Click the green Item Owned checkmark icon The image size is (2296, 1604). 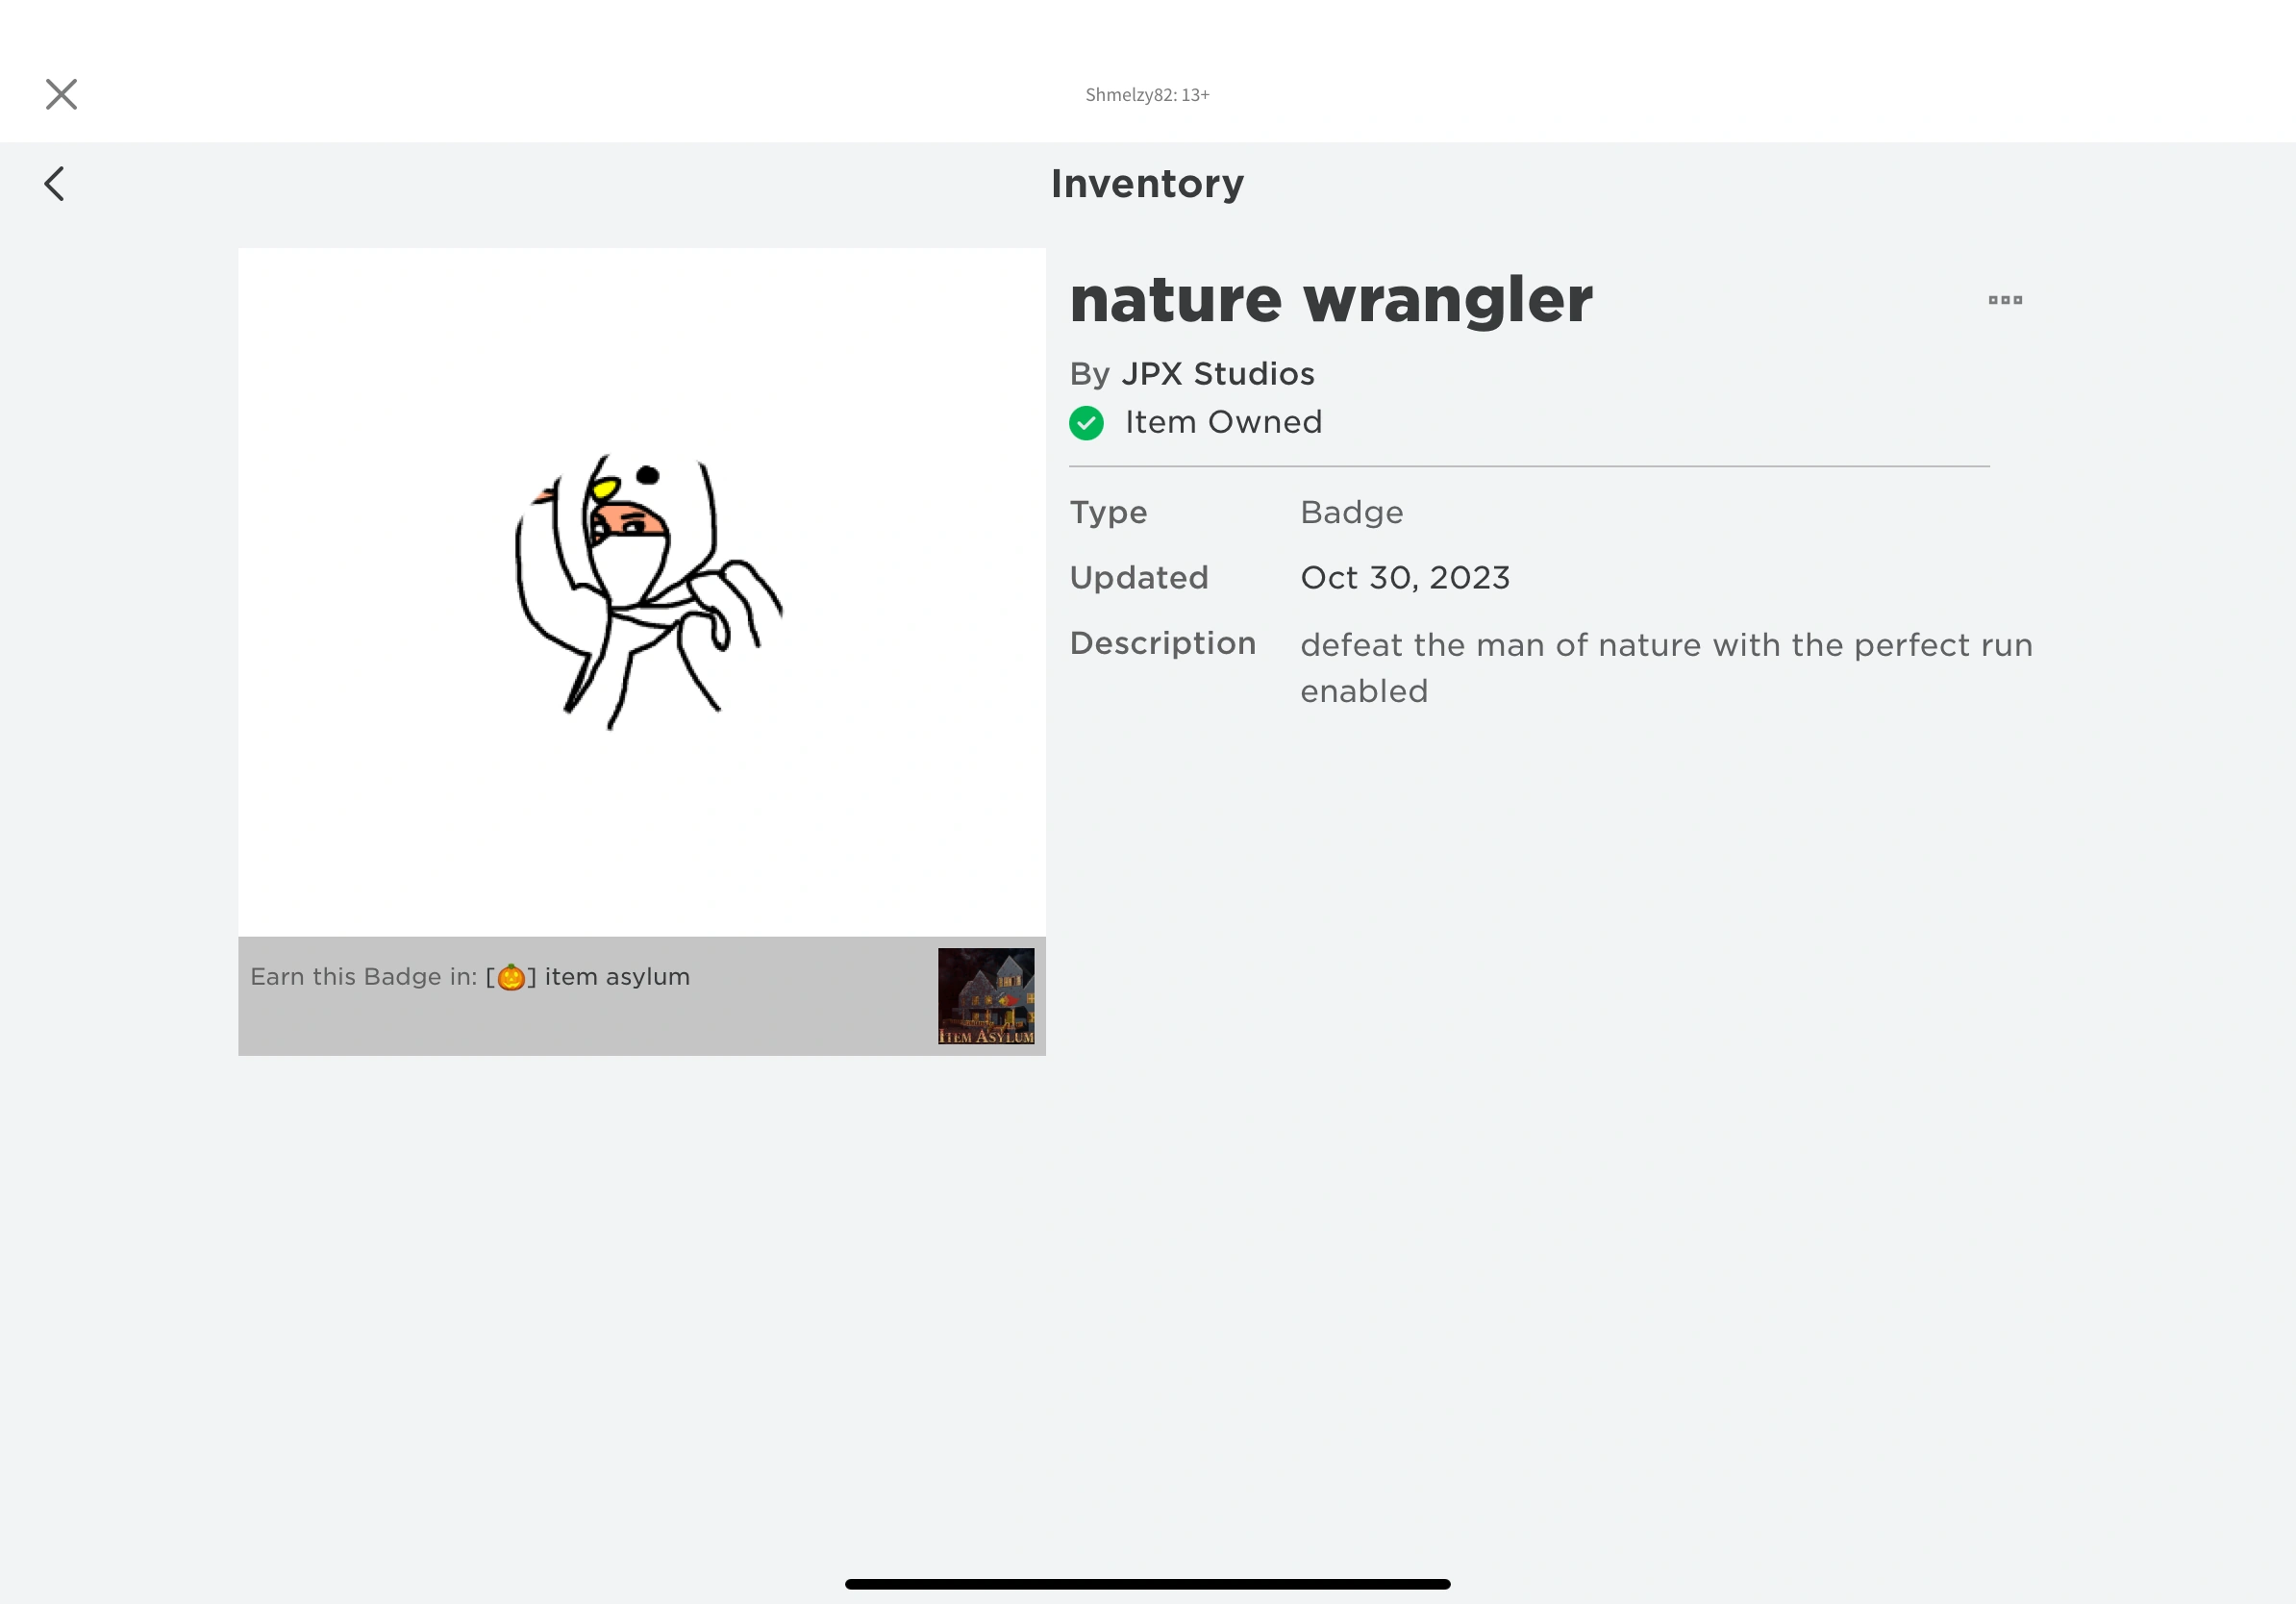click(1086, 423)
